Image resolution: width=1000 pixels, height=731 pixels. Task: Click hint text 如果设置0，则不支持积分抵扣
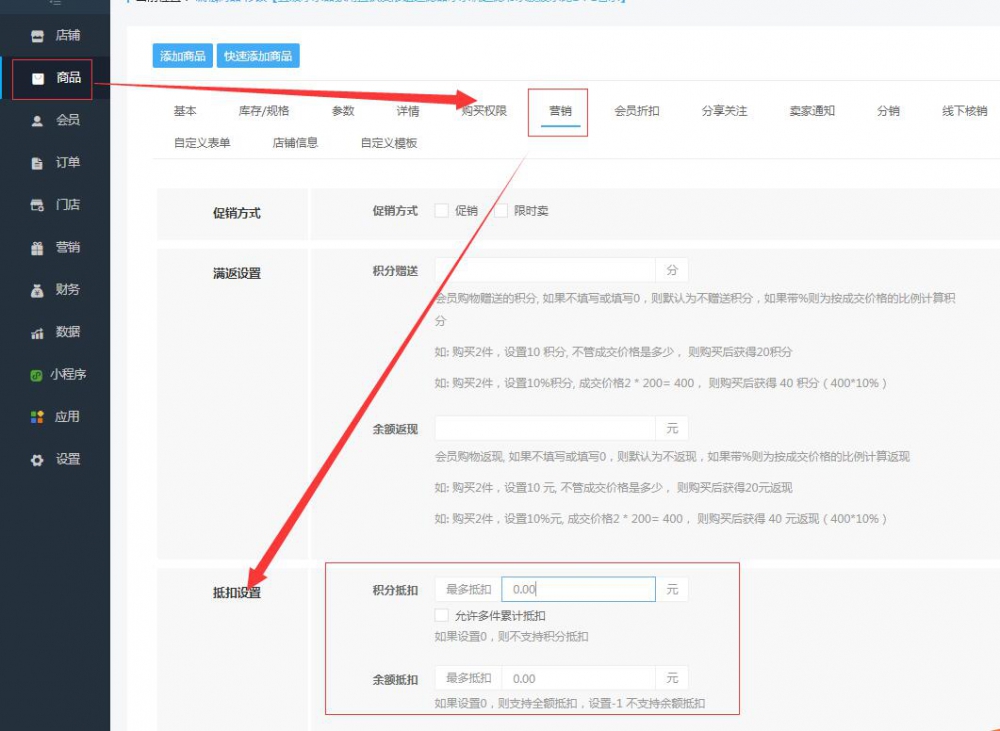tap(511, 637)
